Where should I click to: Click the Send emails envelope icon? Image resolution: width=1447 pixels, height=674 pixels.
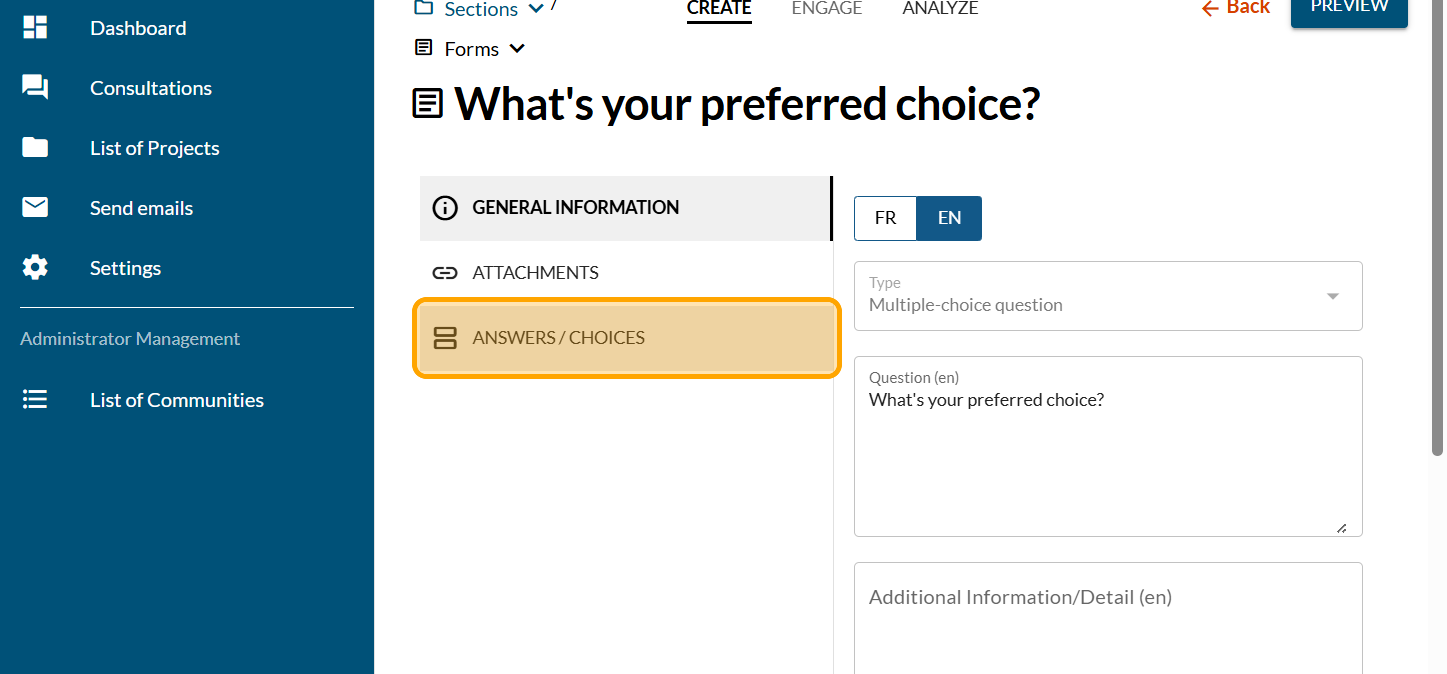35,208
